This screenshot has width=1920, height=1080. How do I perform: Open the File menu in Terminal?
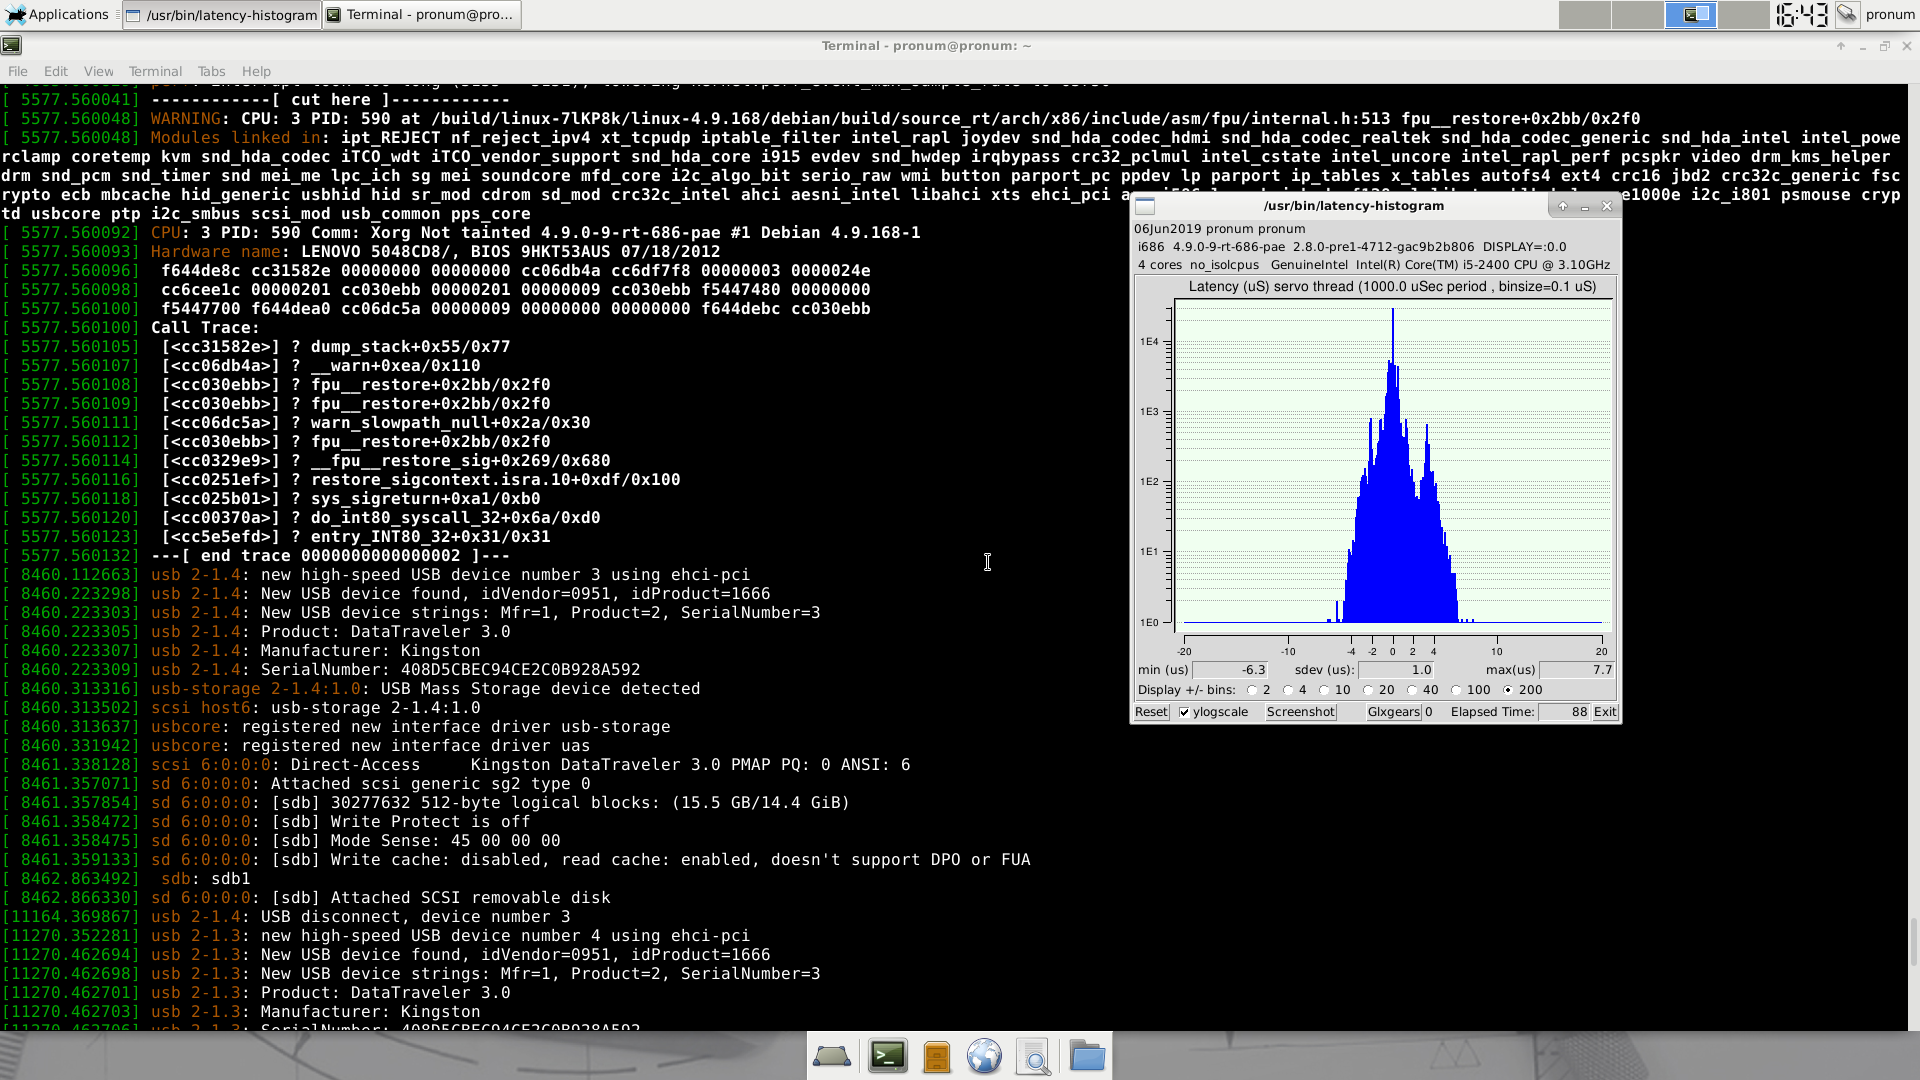18,71
